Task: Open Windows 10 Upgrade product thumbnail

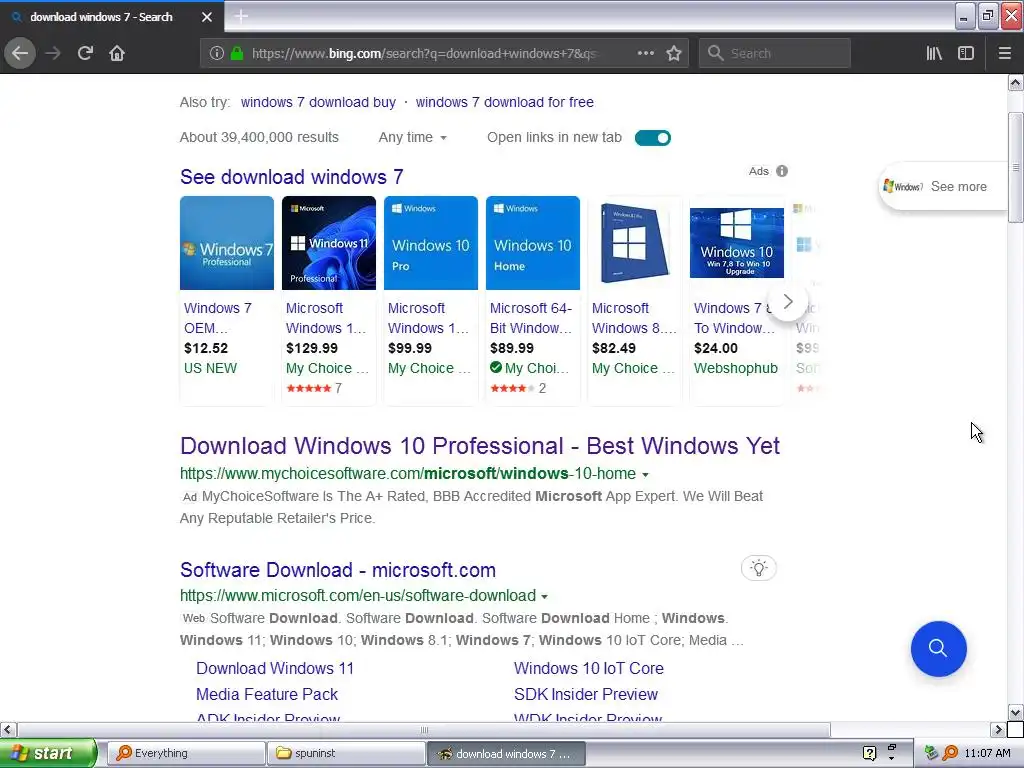Action: 737,243
